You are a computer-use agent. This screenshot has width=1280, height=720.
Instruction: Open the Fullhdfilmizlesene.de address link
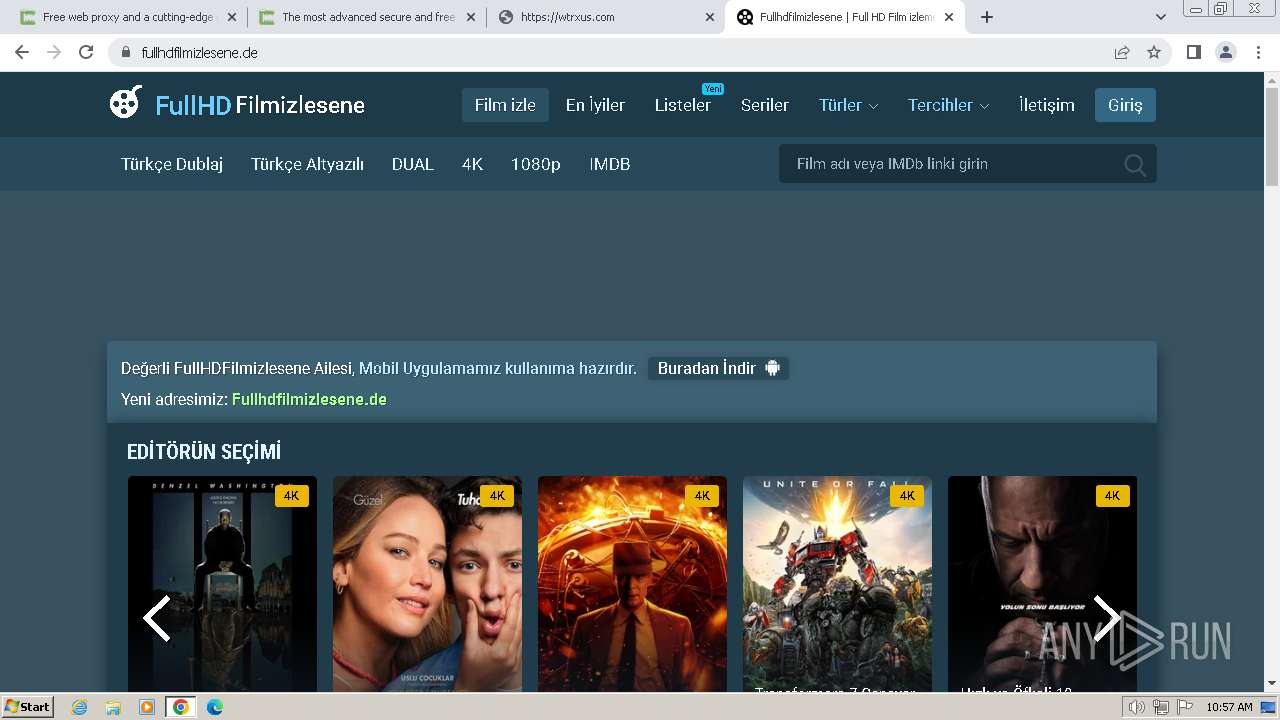point(309,399)
